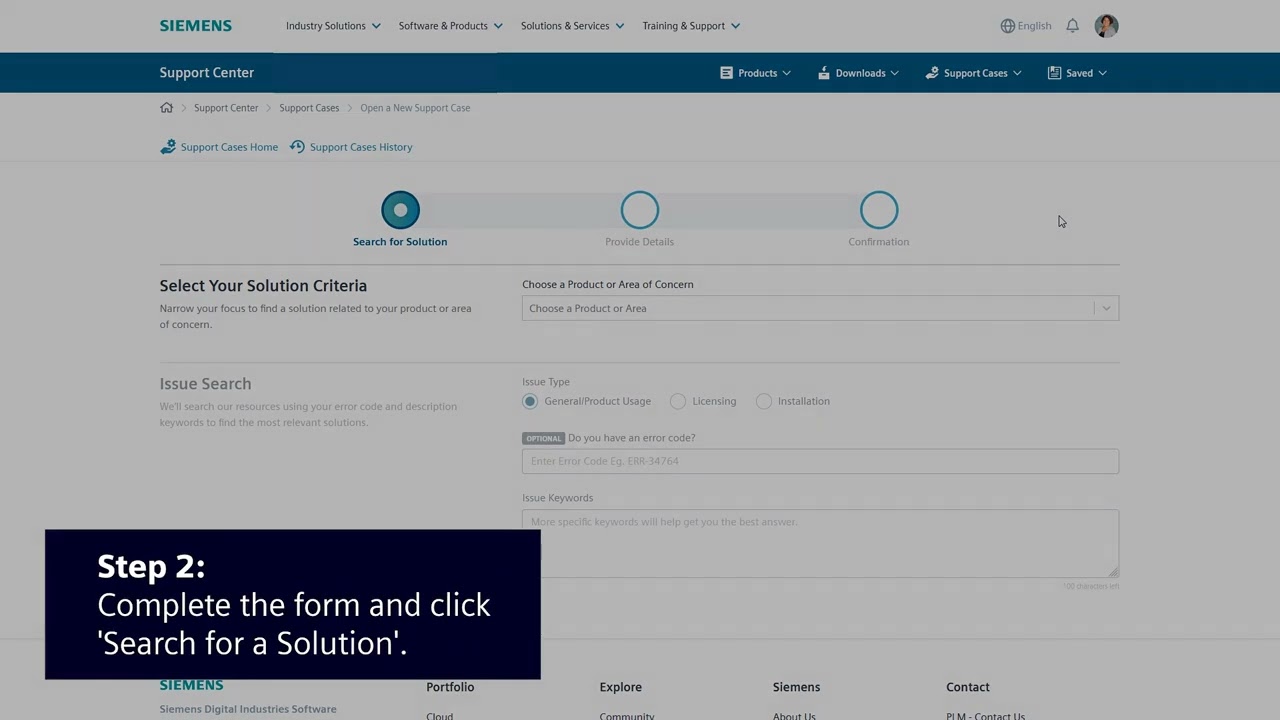Click the Portfolio footer heading
The width and height of the screenshot is (1280, 720).
pyautogui.click(x=450, y=687)
